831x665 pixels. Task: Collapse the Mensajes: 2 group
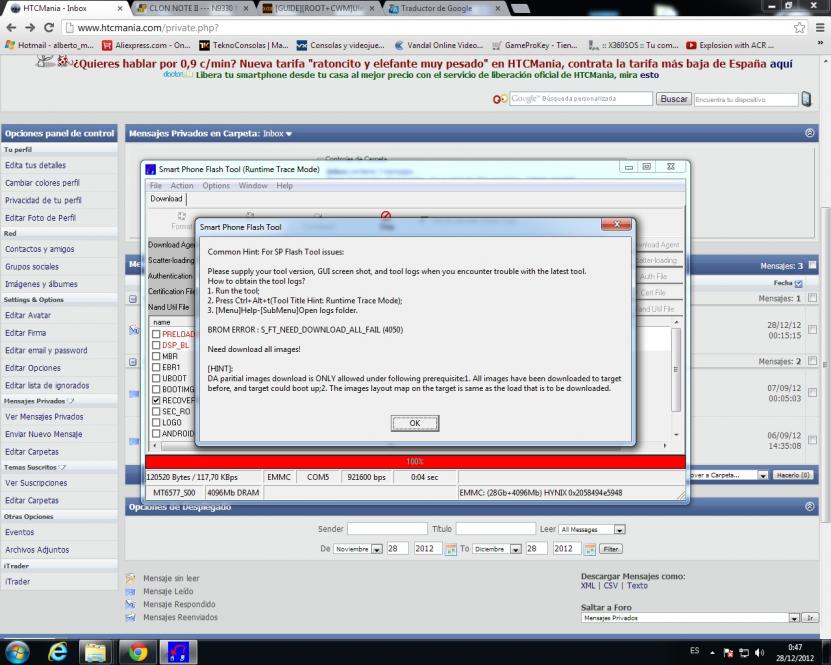(132, 362)
